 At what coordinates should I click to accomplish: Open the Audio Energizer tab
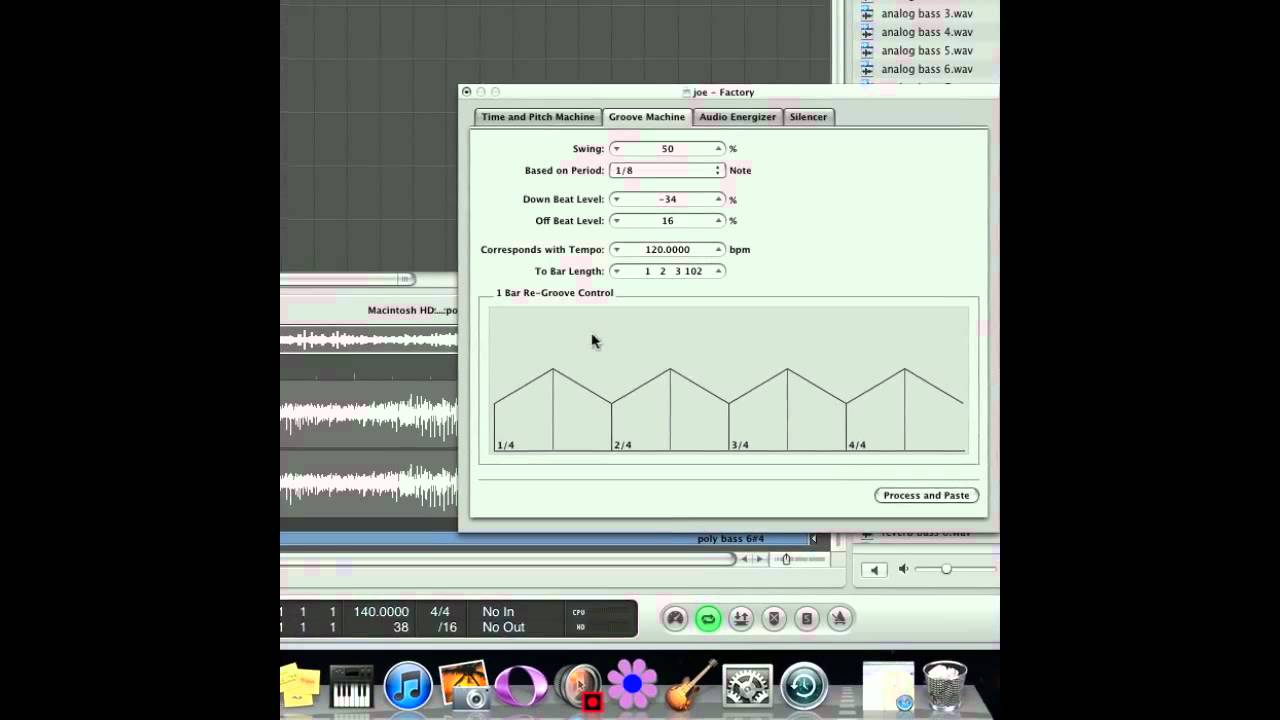pyautogui.click(x=738, y=117)
